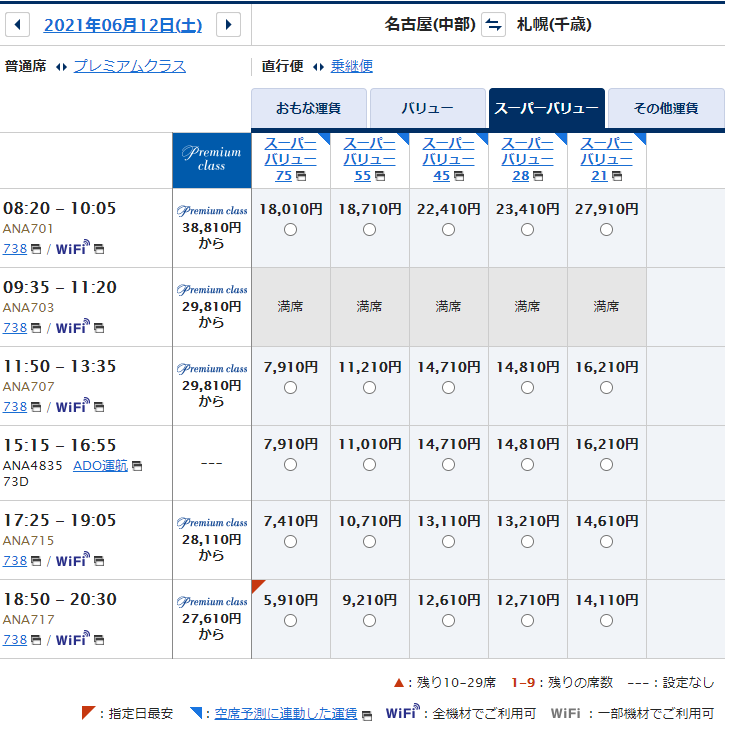
Task: Select 27,910円 fare for ANA701
Action: click(x=607, y=230)
